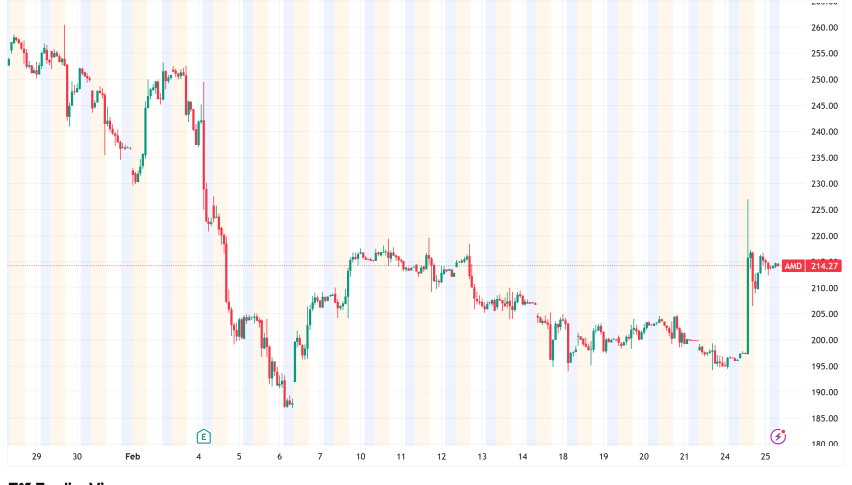
Task: Click the 200.00 price scale label
Action: [824, 341]
